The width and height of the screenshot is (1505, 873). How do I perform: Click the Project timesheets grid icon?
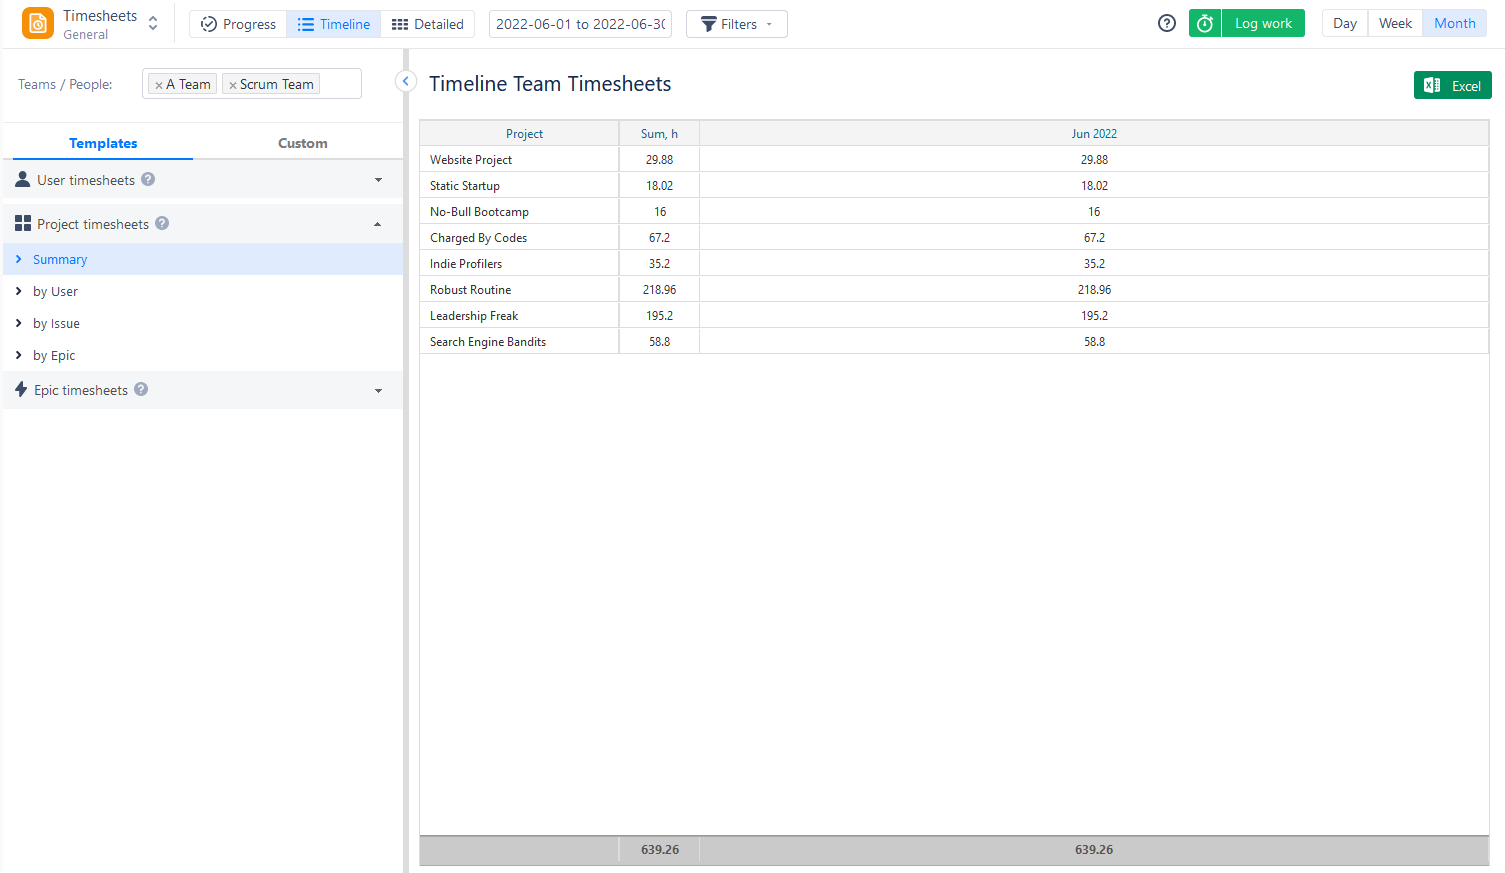22,223
